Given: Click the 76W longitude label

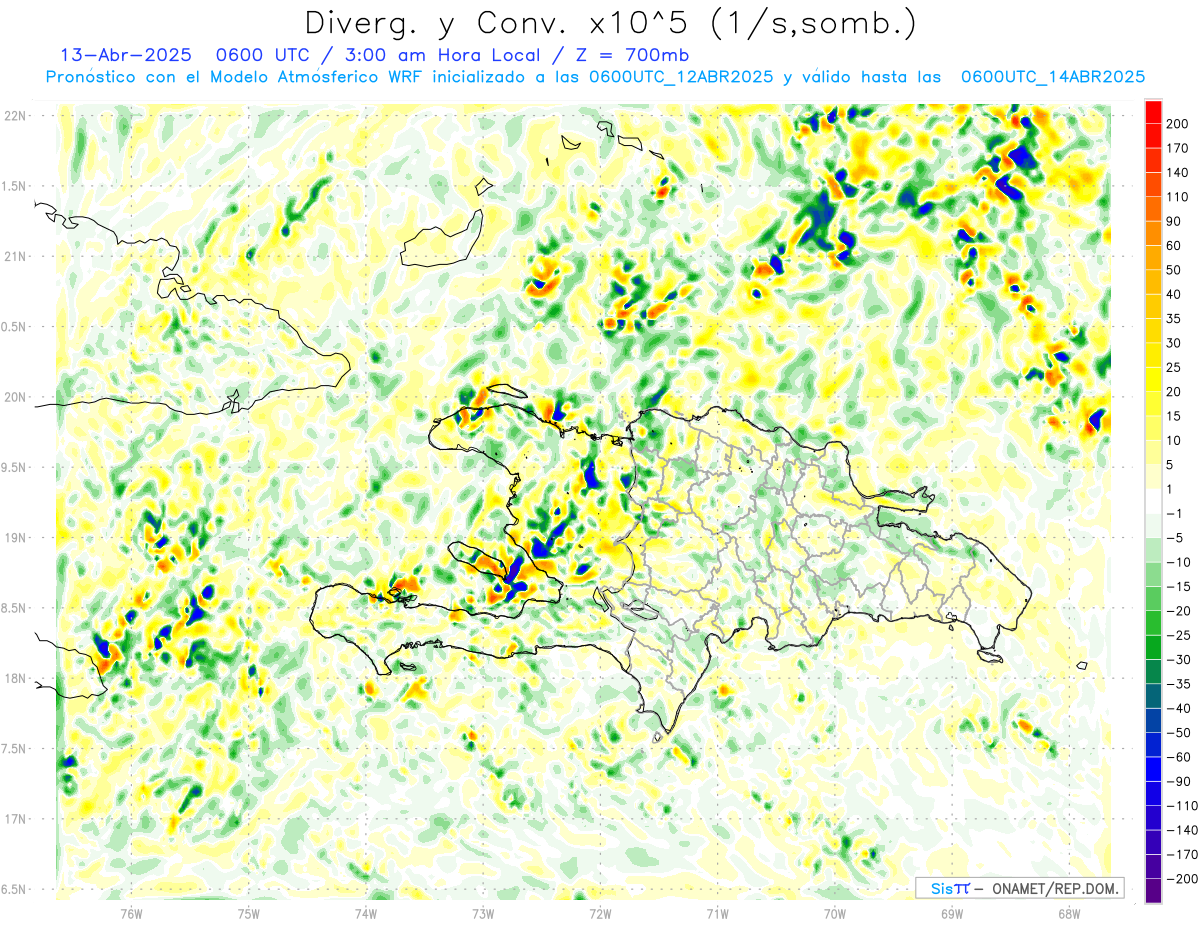Looking at the screenshot, I should 131,913.
